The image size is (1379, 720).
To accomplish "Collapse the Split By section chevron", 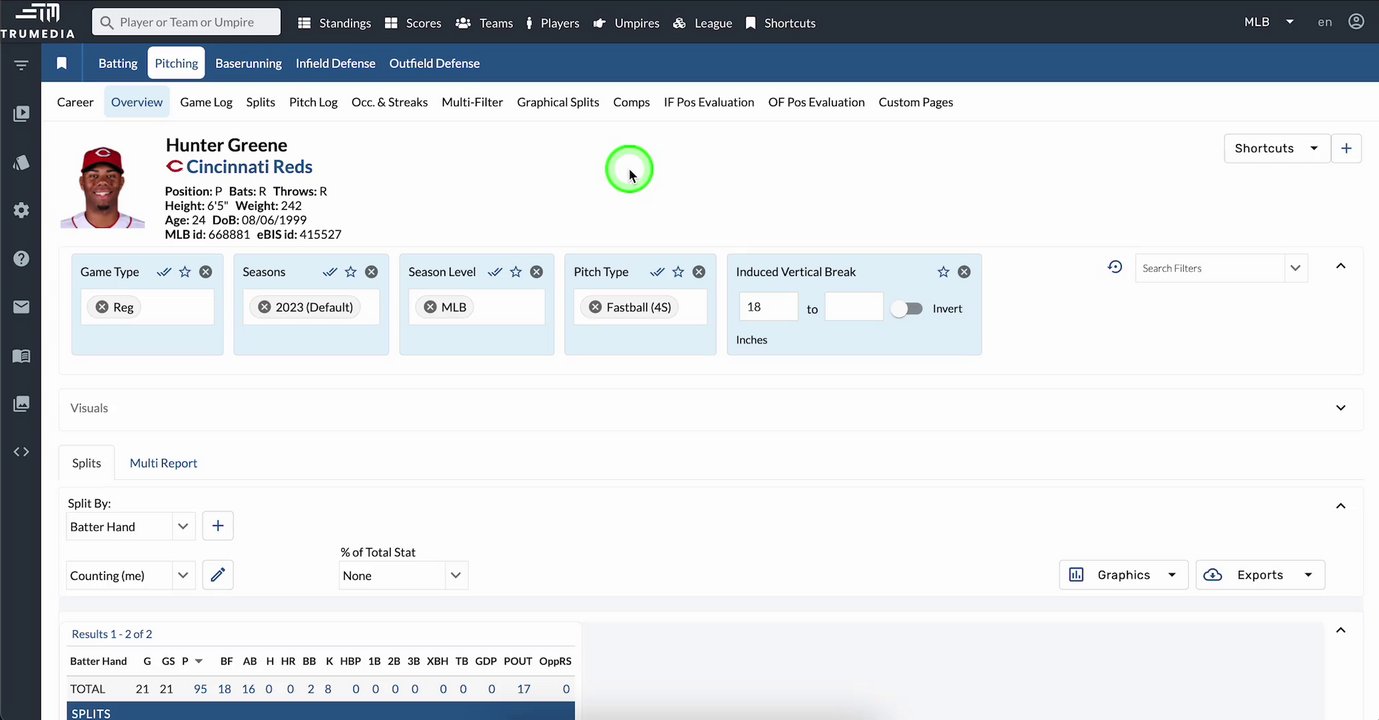I will click(1341, 506).
